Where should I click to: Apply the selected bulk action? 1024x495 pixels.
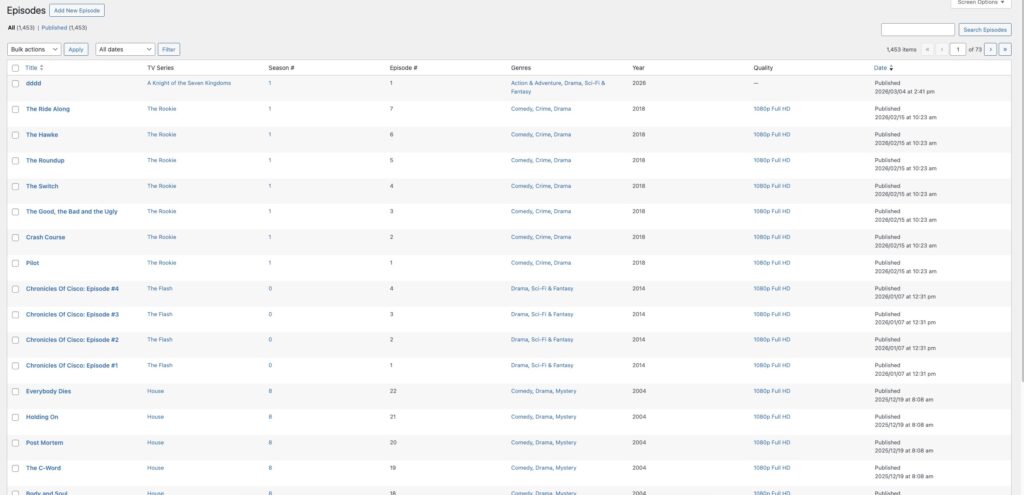pos(76,48)
